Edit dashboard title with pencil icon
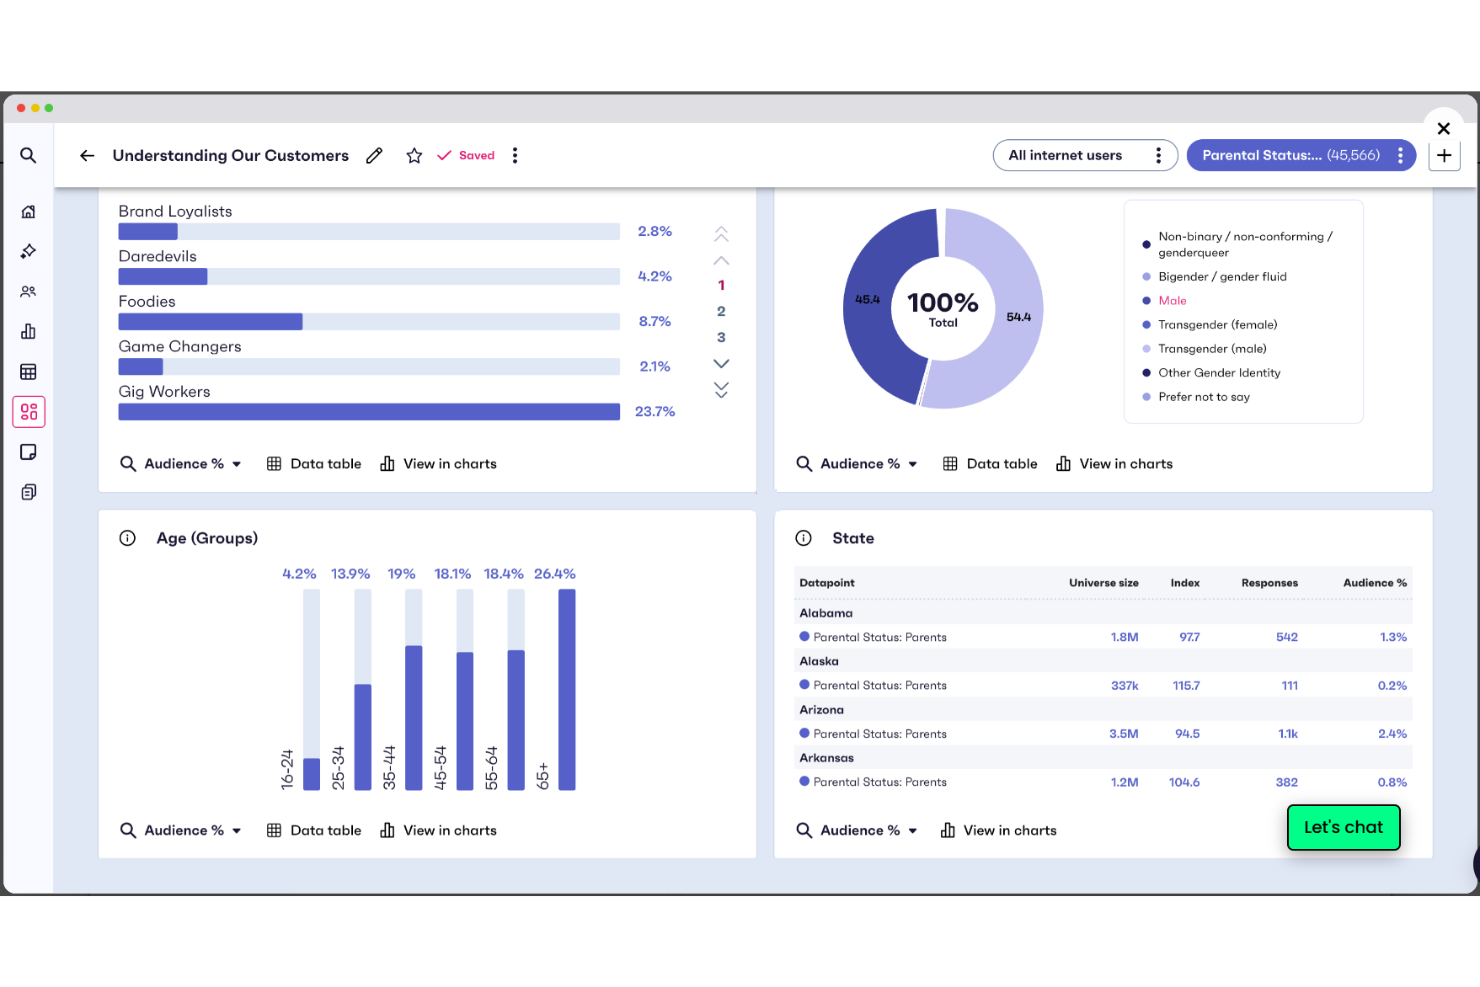1480x987 pixels. 374,155
